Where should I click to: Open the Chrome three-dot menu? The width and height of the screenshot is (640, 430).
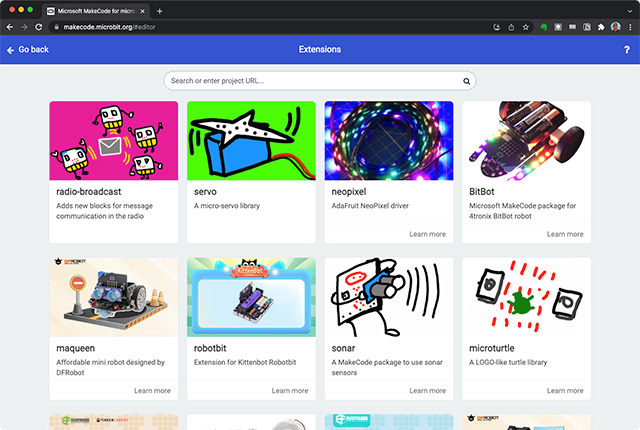click(628, 28)
